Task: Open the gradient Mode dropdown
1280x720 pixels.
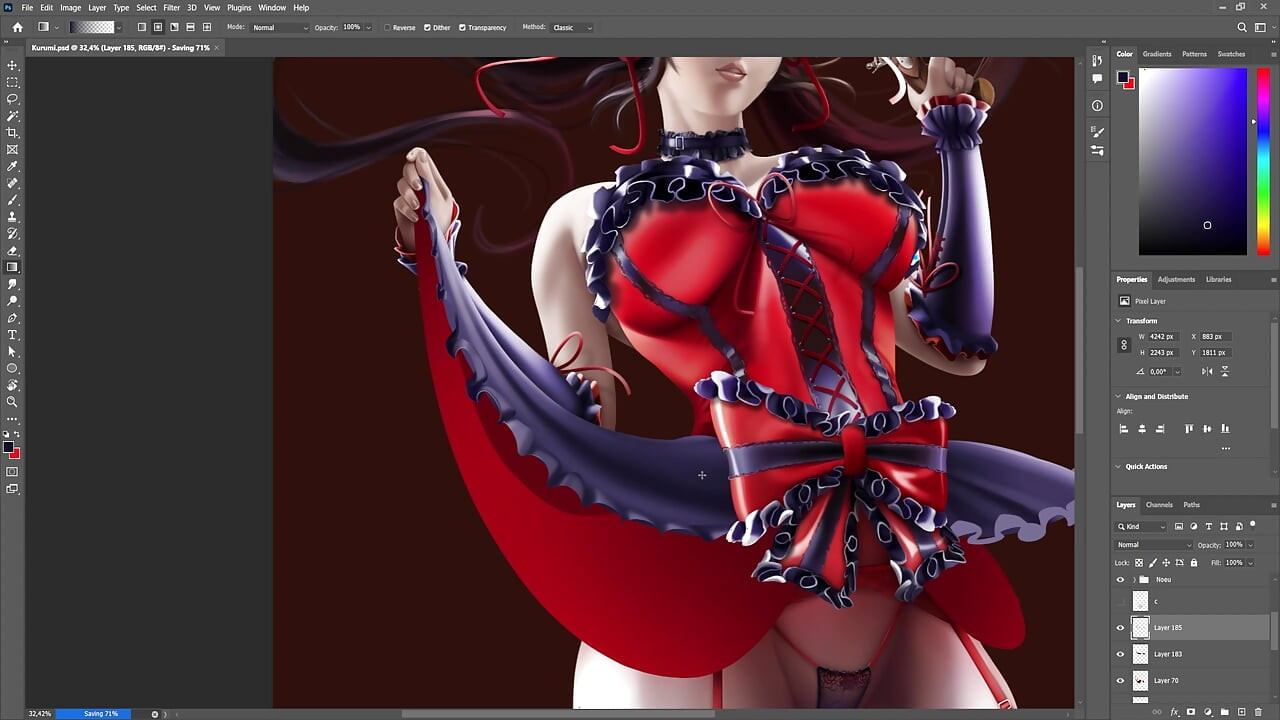Action: pyautogui.click(x=280, y=27)
